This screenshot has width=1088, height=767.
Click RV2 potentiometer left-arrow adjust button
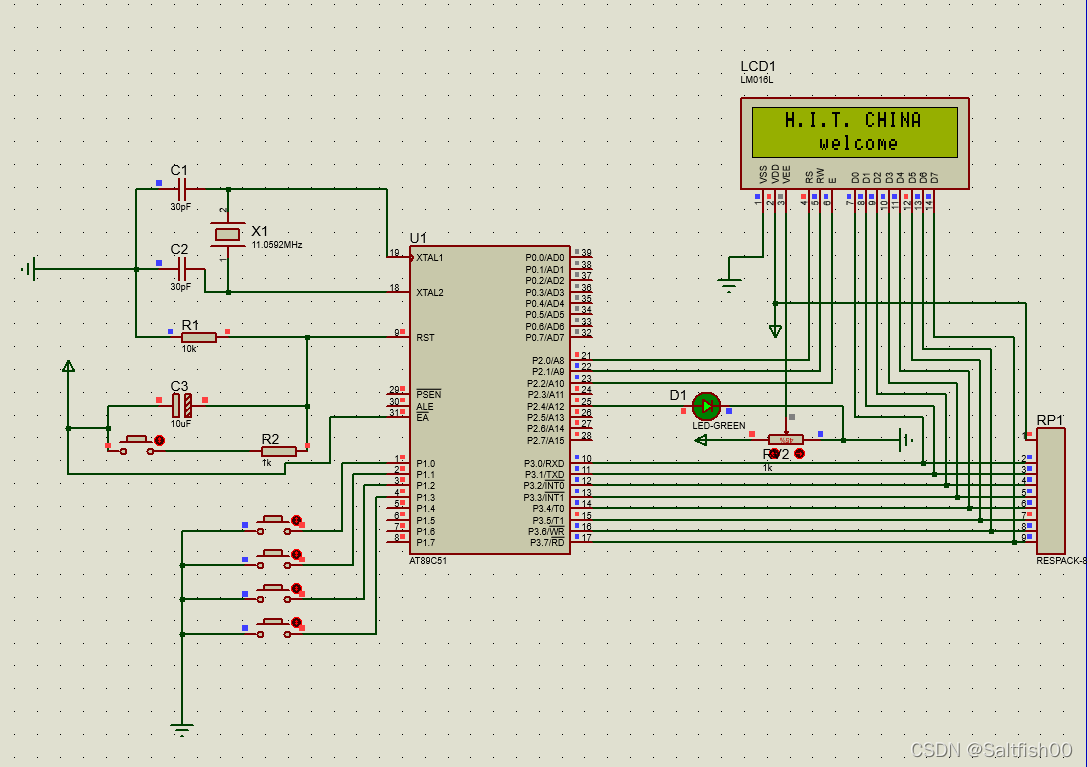(x=774, y=453)
